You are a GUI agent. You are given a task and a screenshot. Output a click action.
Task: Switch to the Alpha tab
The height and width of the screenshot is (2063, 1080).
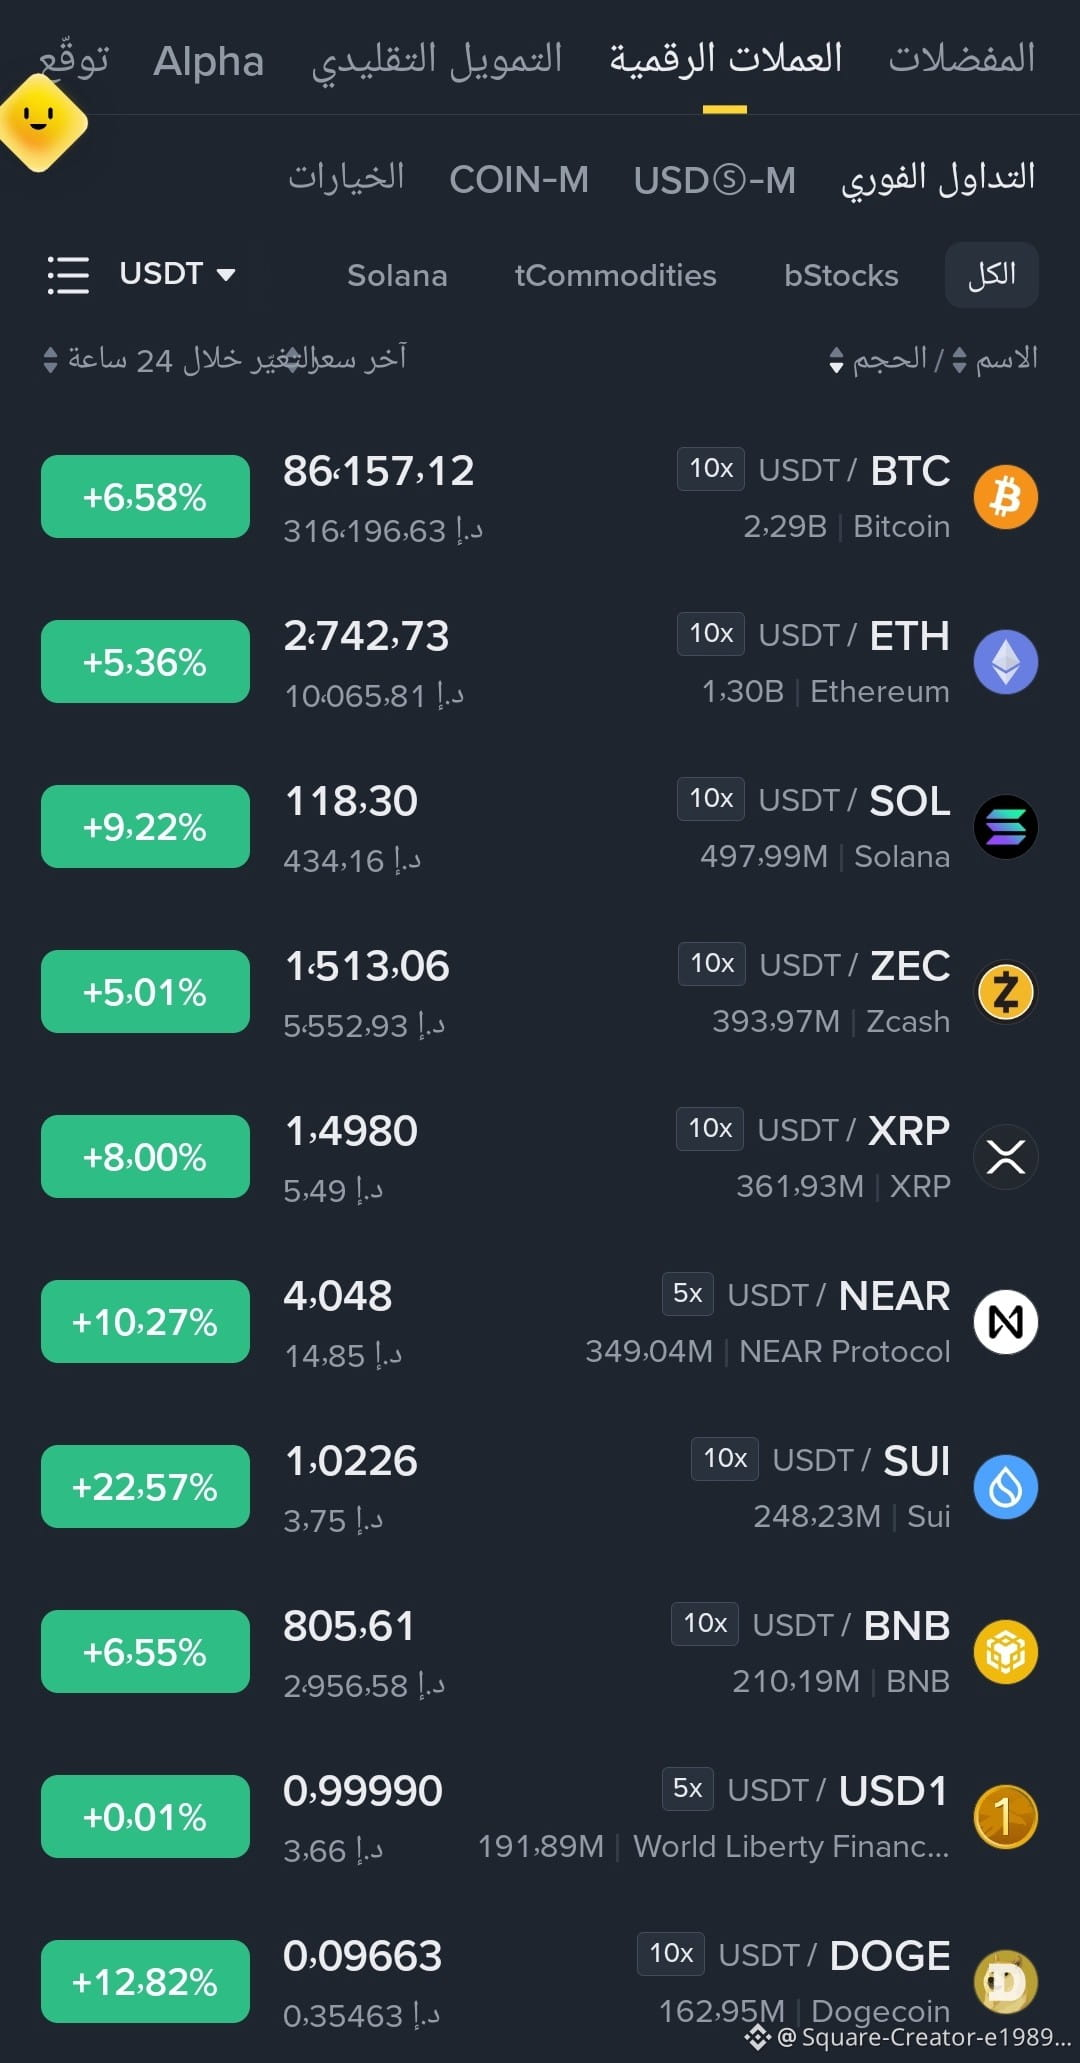208,62
